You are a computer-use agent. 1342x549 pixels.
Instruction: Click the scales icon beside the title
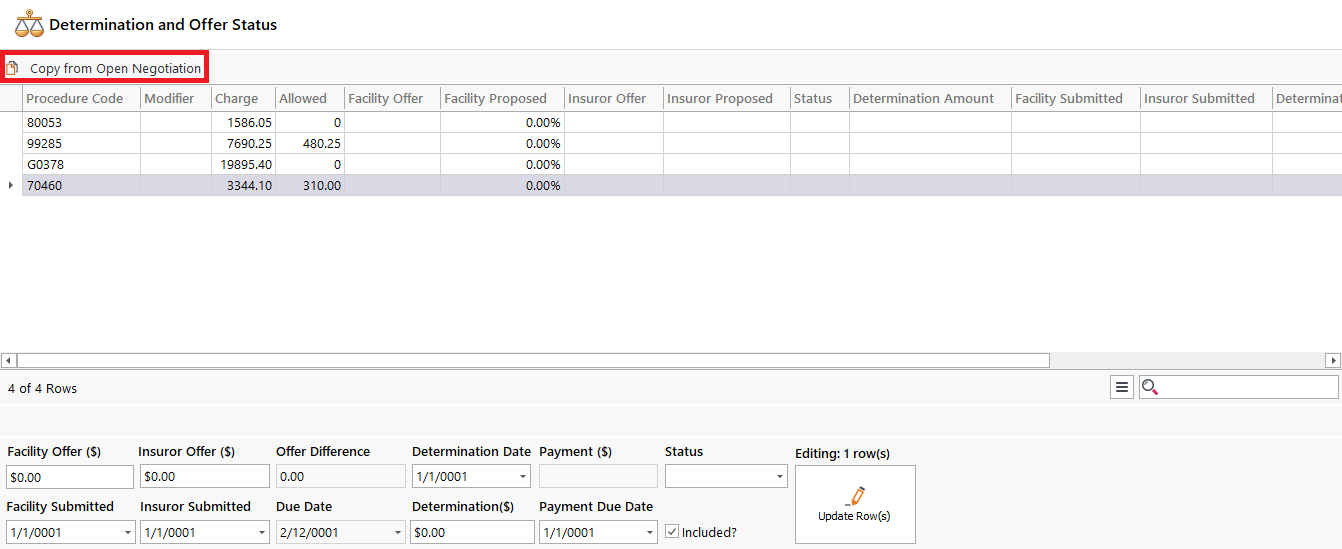[x=29, y=24]
